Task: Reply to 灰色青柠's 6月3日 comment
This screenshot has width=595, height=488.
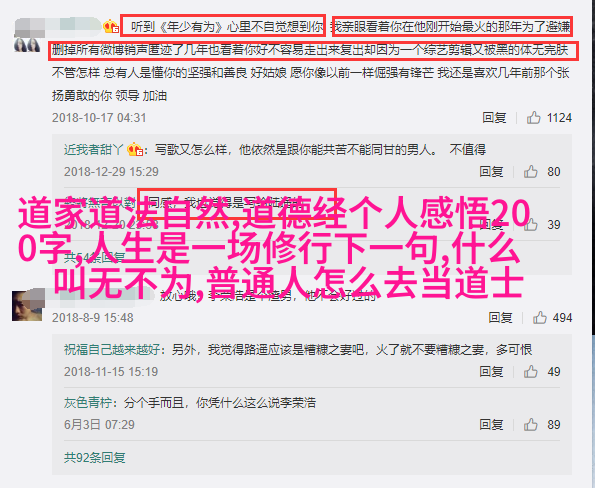Action: click(491, 424)
